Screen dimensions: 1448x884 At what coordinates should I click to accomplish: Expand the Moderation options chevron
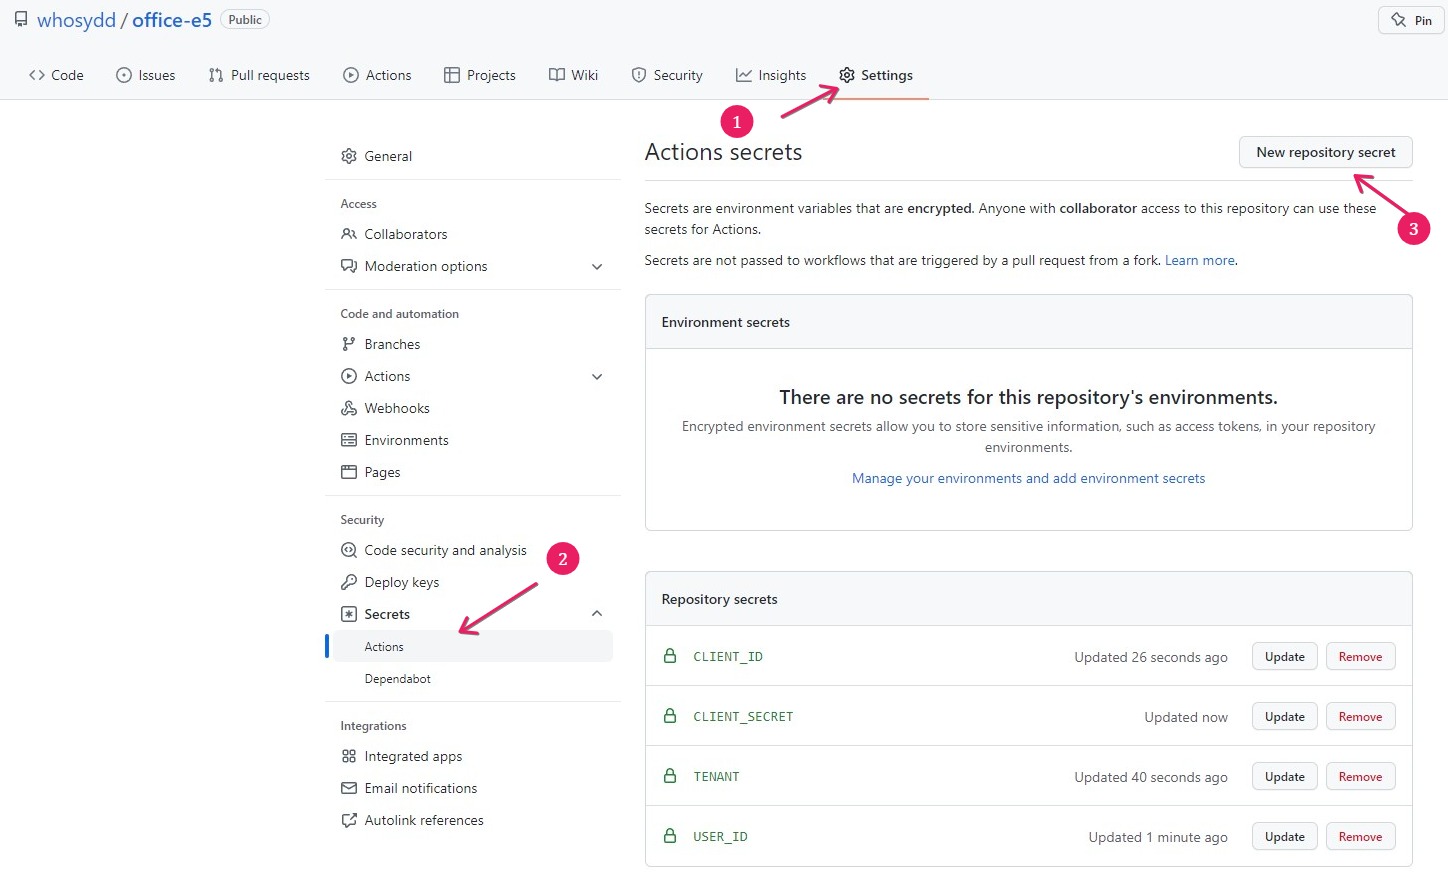597,267
